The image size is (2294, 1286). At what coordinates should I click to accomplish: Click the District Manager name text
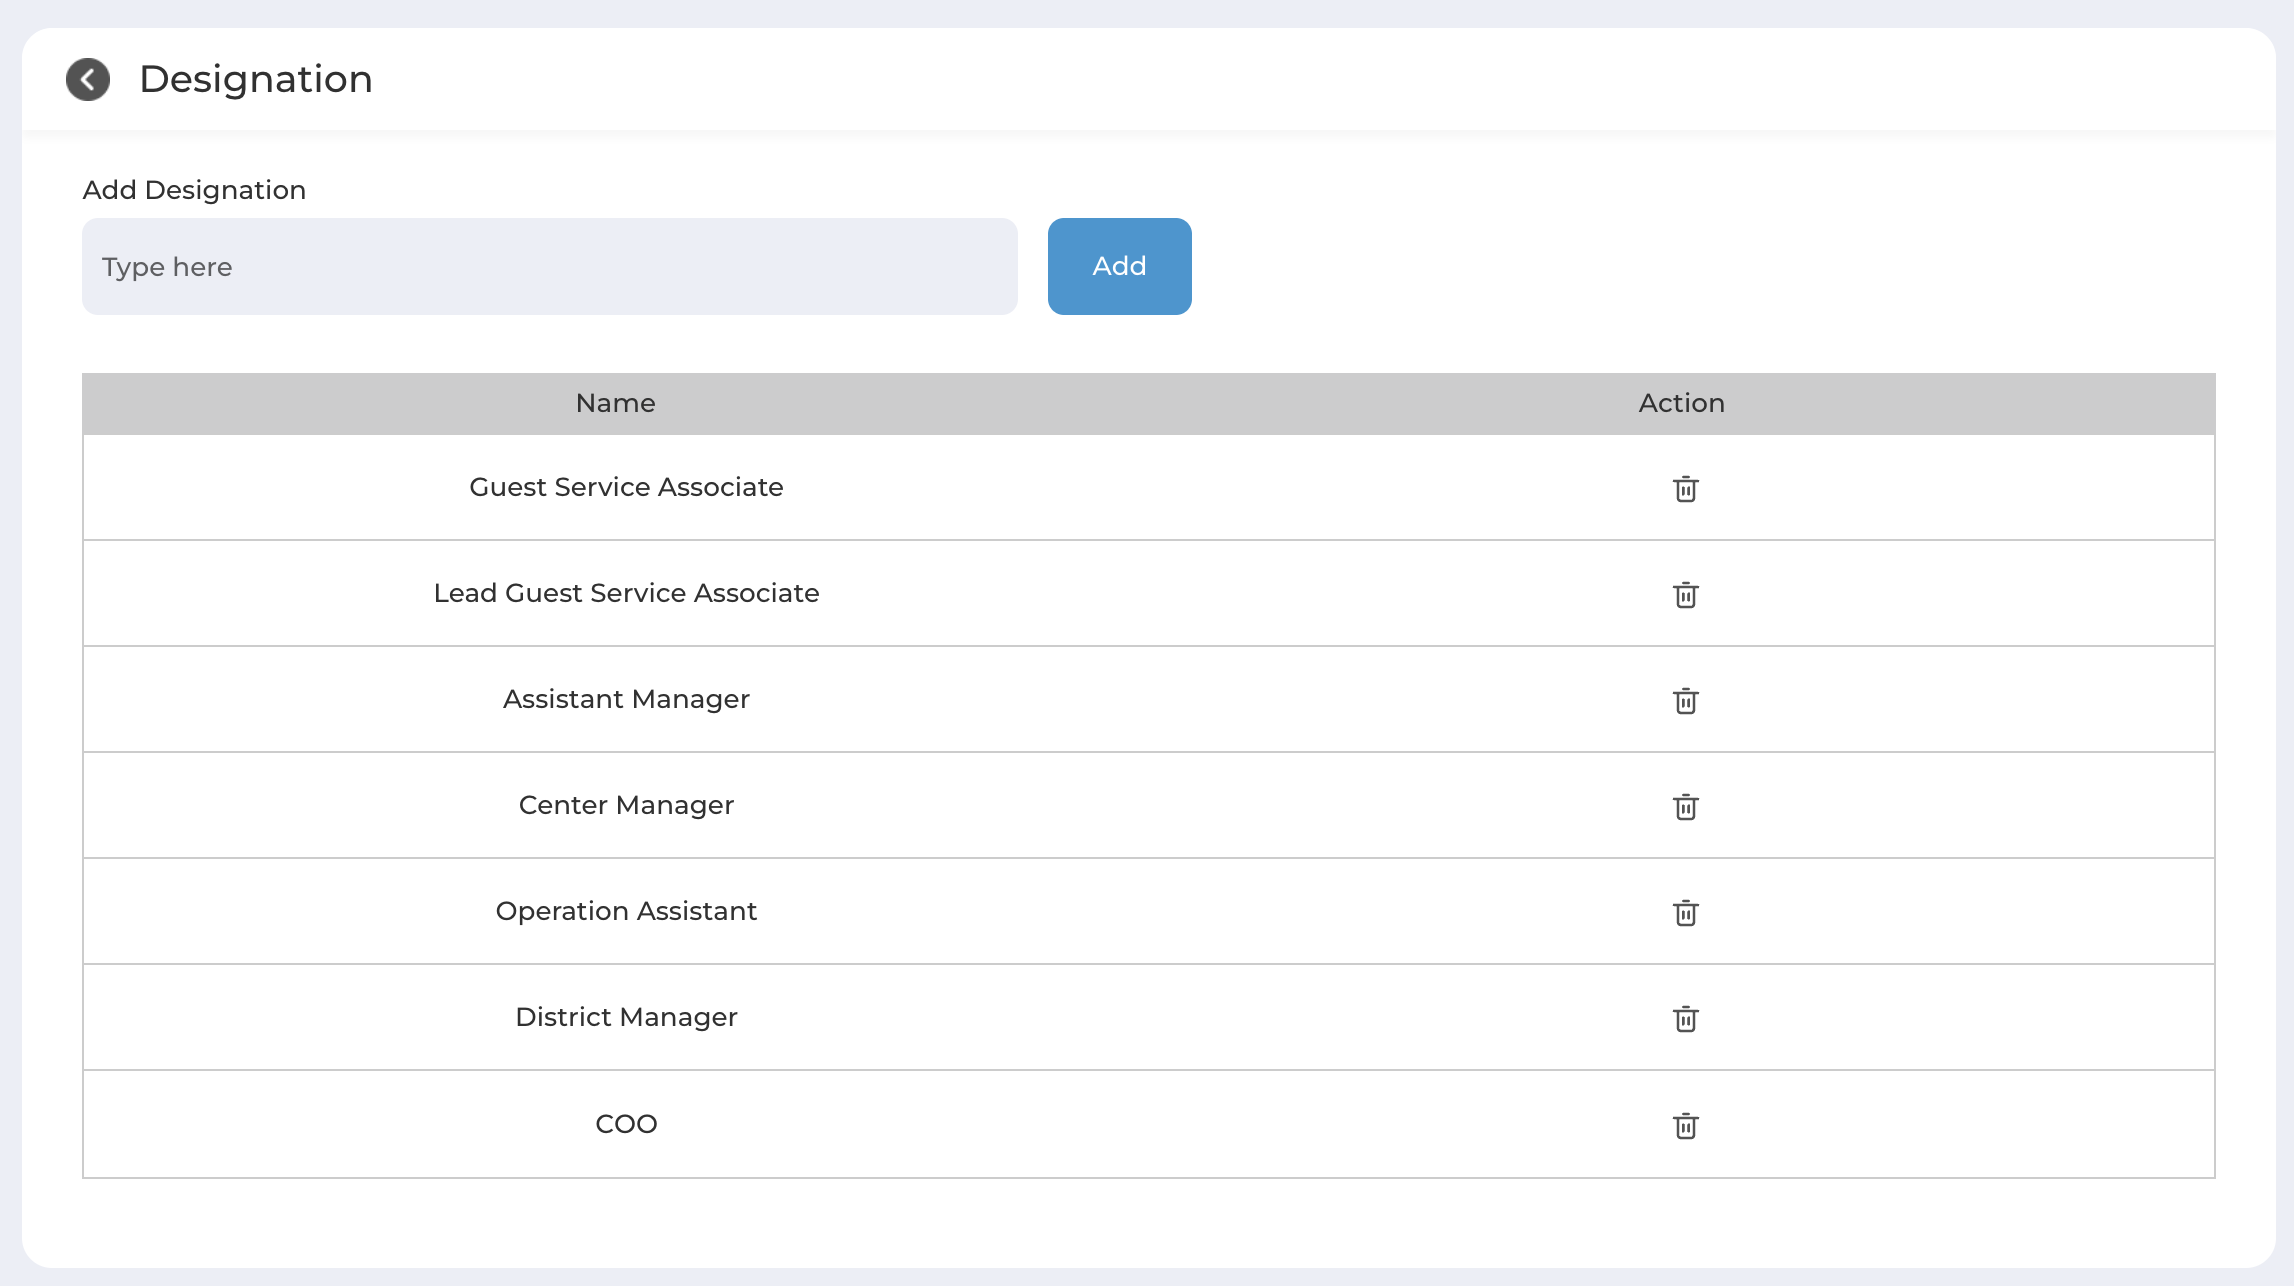tap(626, 1017)
